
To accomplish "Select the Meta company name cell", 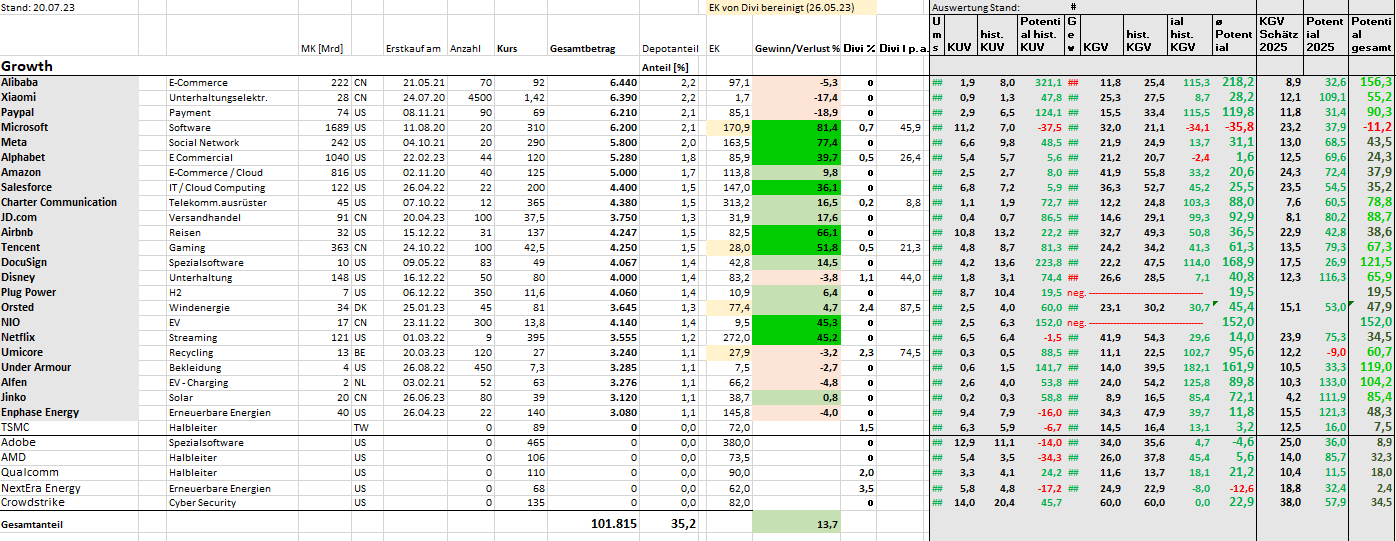I will [x=69, y=142].
